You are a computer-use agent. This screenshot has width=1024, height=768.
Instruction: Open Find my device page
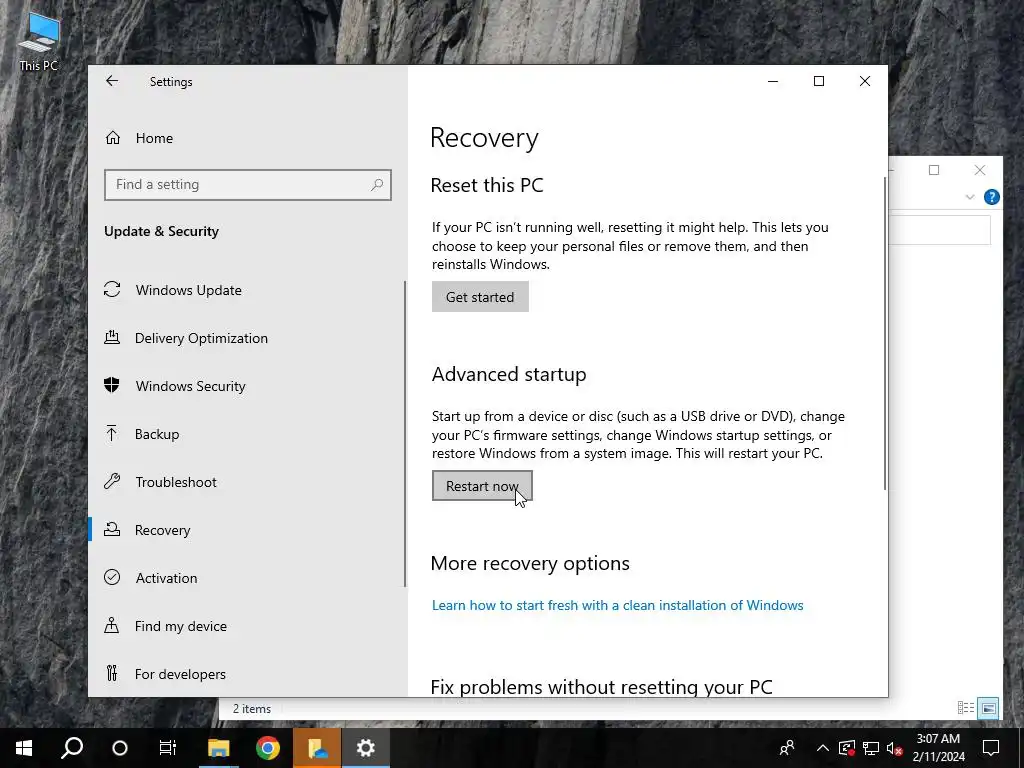coord(180,626)
